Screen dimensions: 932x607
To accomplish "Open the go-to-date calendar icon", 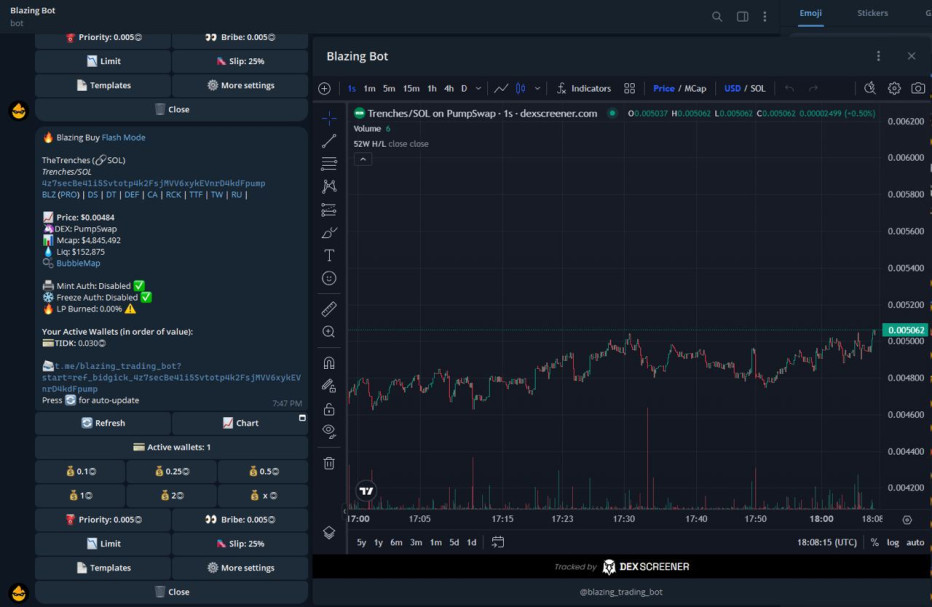I will 498,542.
